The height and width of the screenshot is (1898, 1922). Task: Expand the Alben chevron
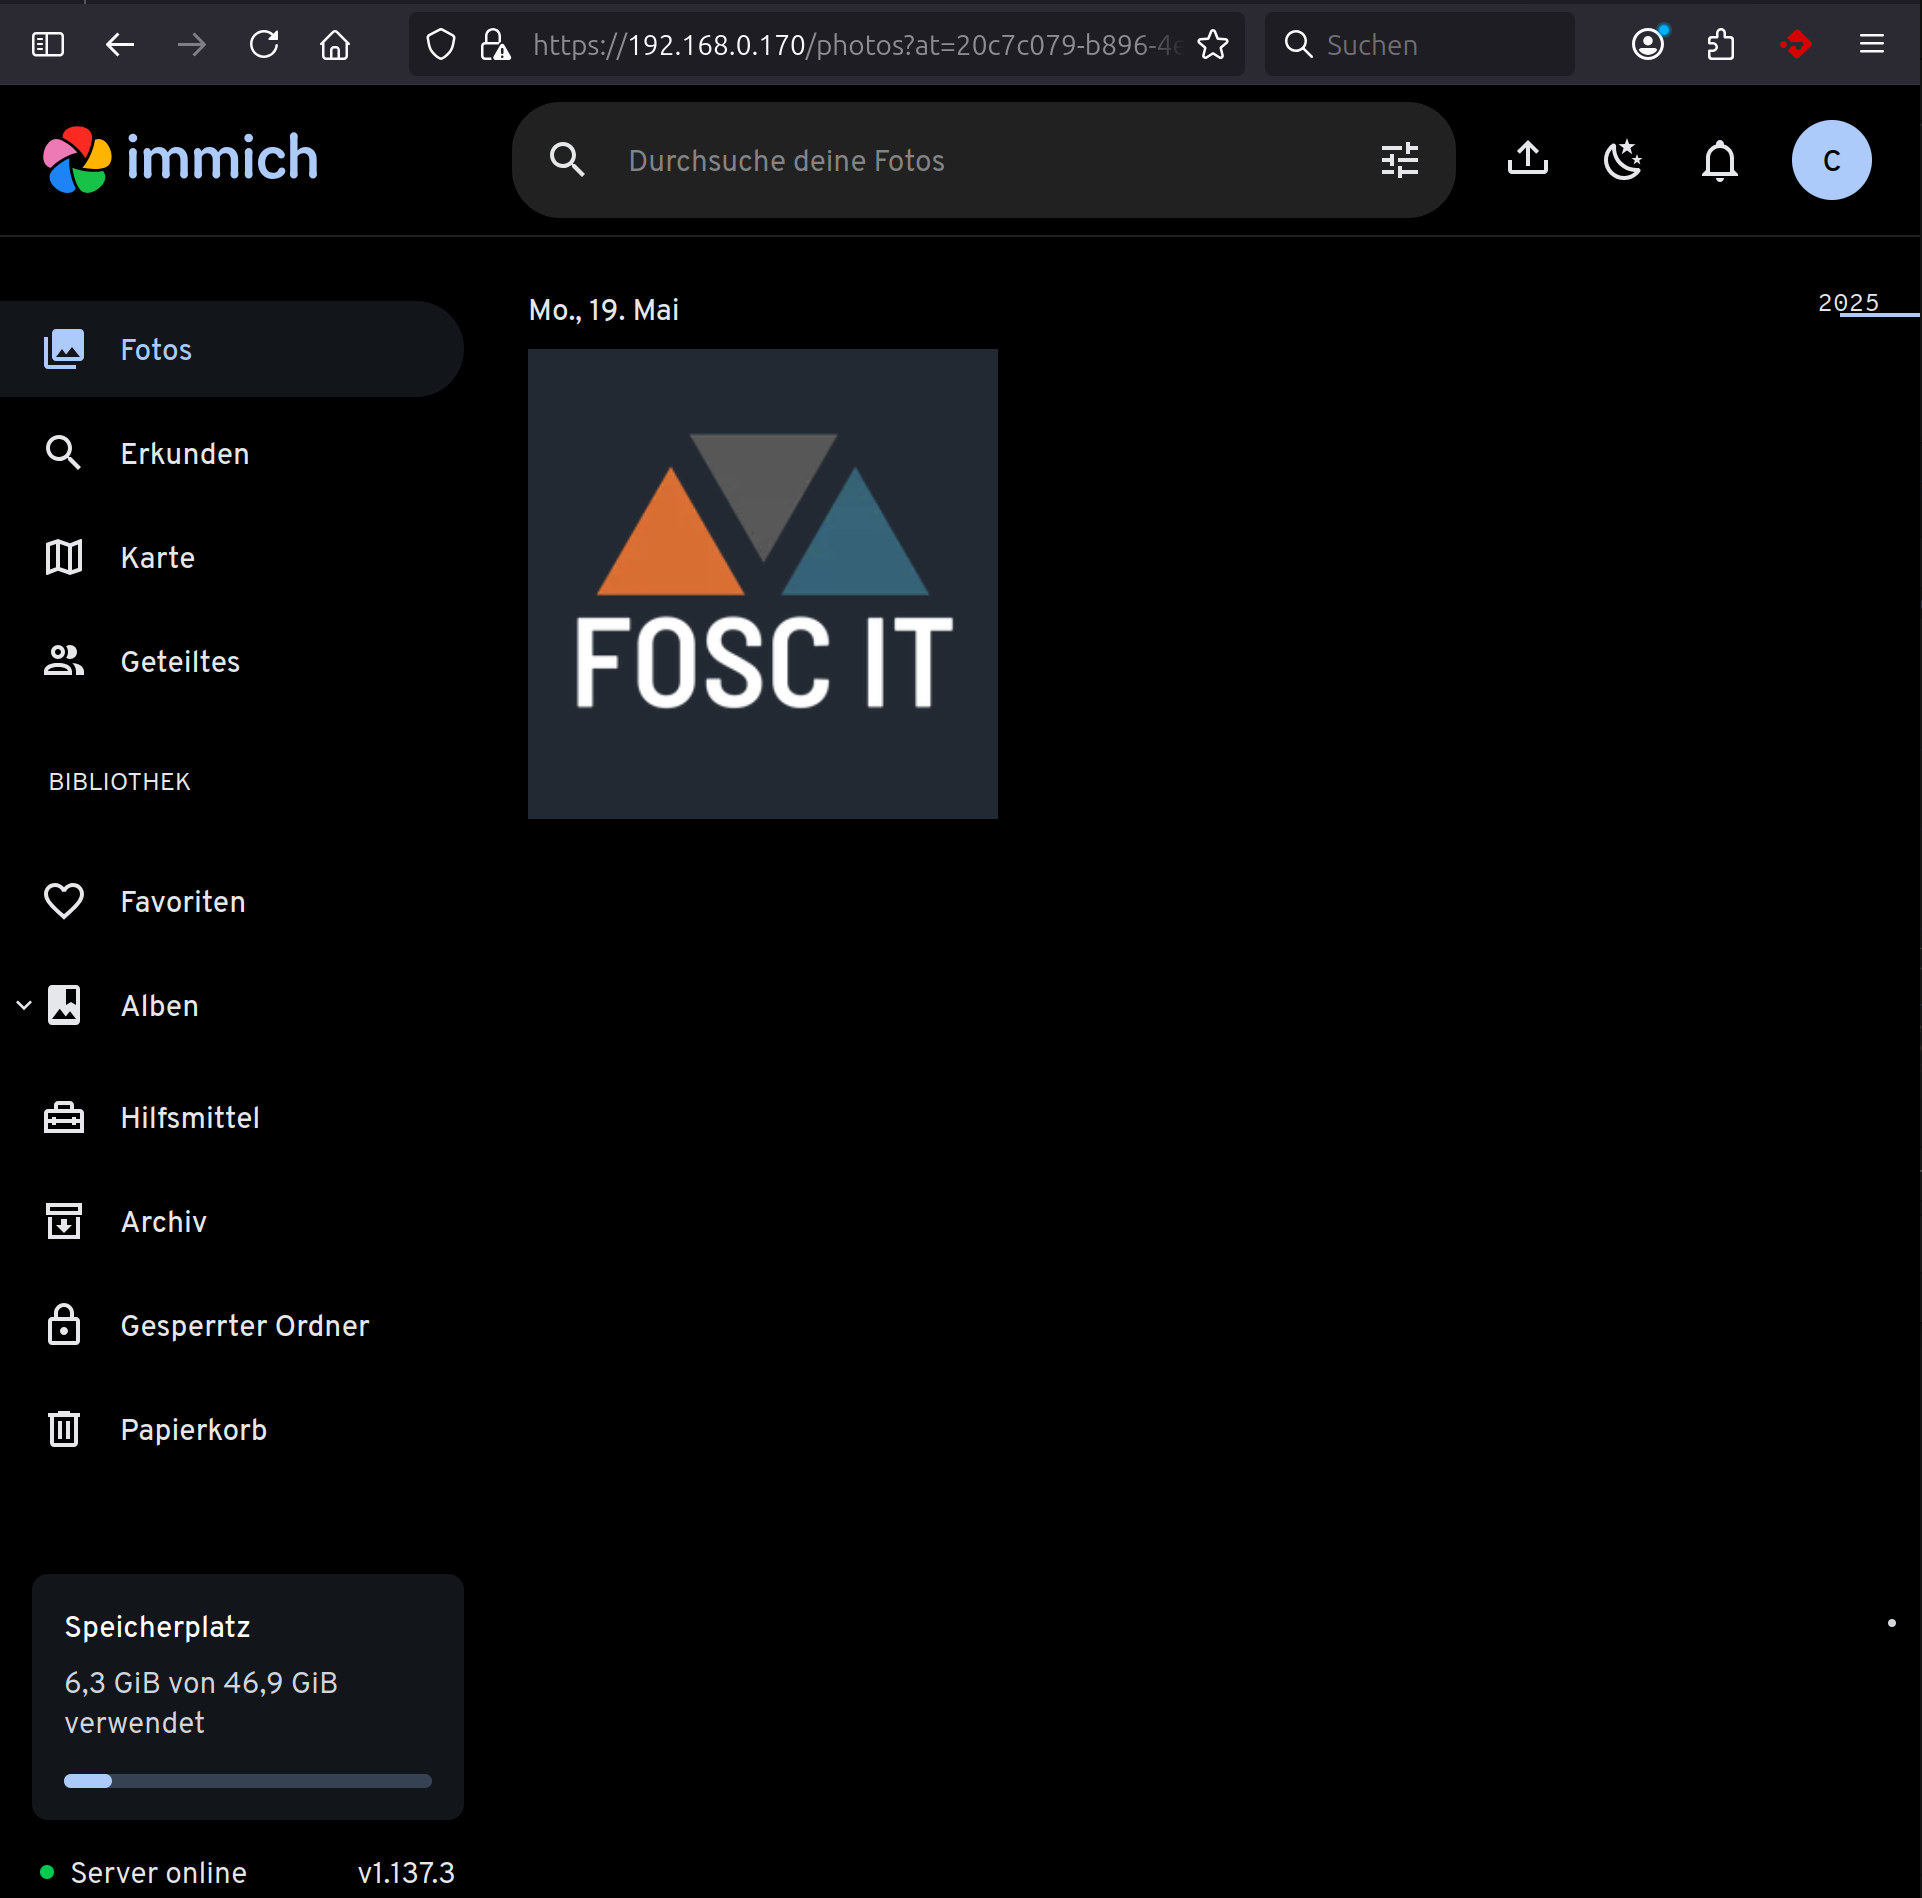[x=24, y=1005]
